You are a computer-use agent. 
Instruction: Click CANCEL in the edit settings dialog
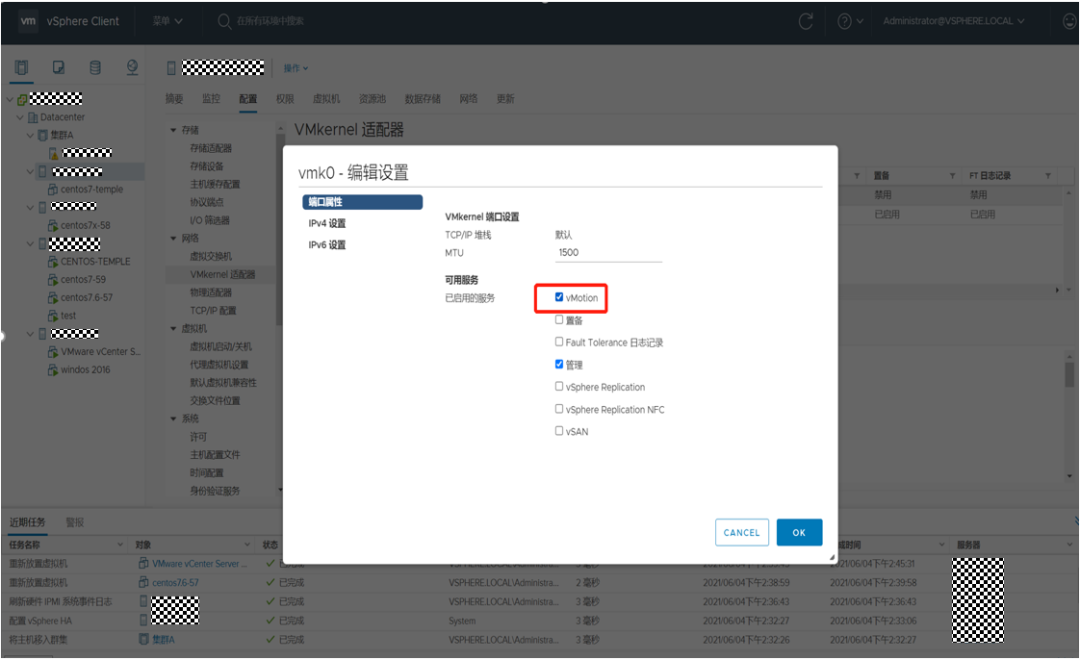pos(742,533)
